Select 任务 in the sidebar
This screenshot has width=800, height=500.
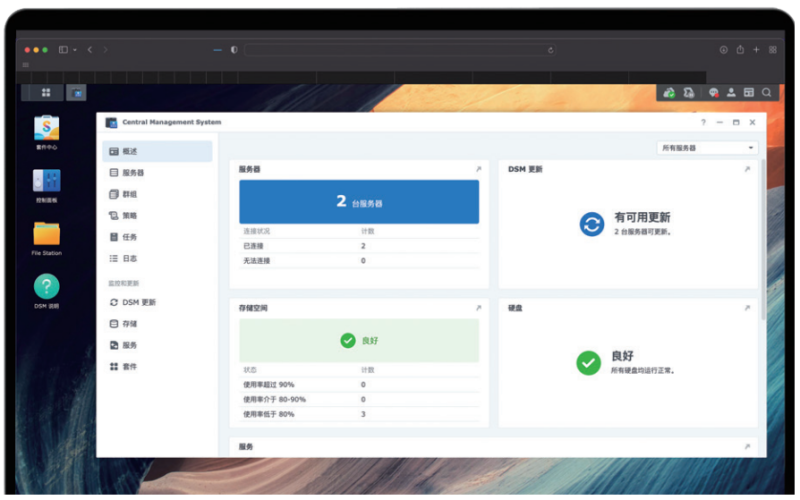157,237
